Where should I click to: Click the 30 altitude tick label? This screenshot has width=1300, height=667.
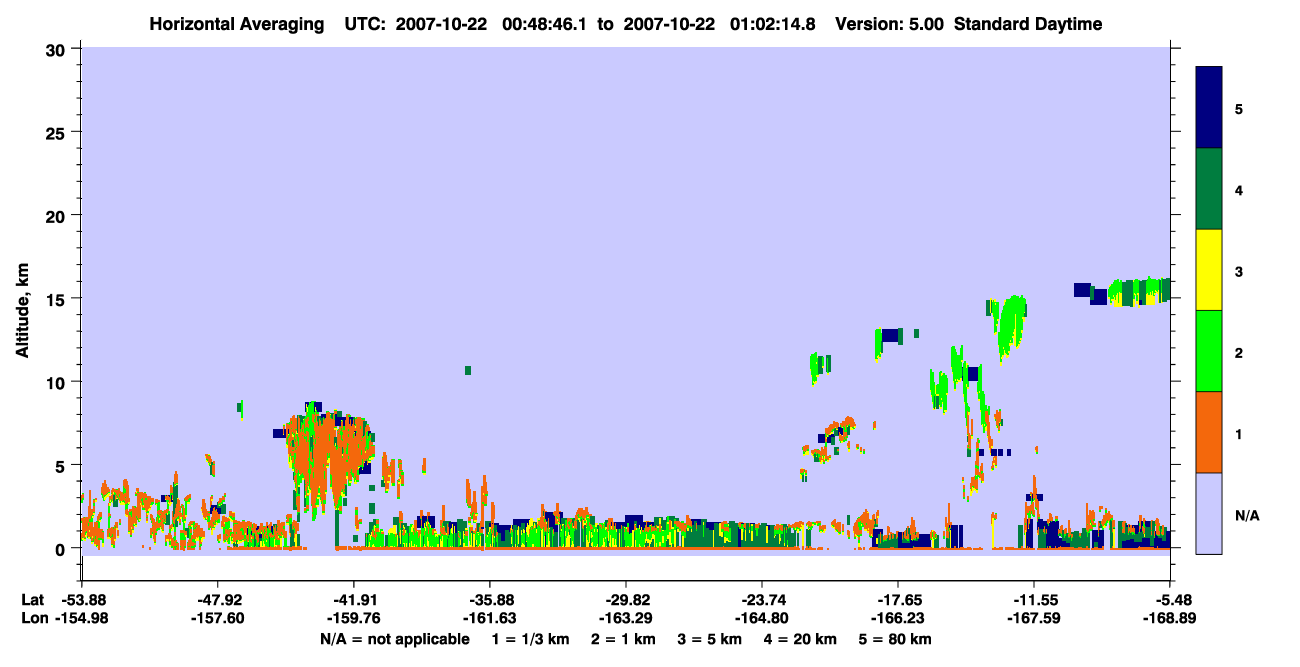click(x=58, y=49)
